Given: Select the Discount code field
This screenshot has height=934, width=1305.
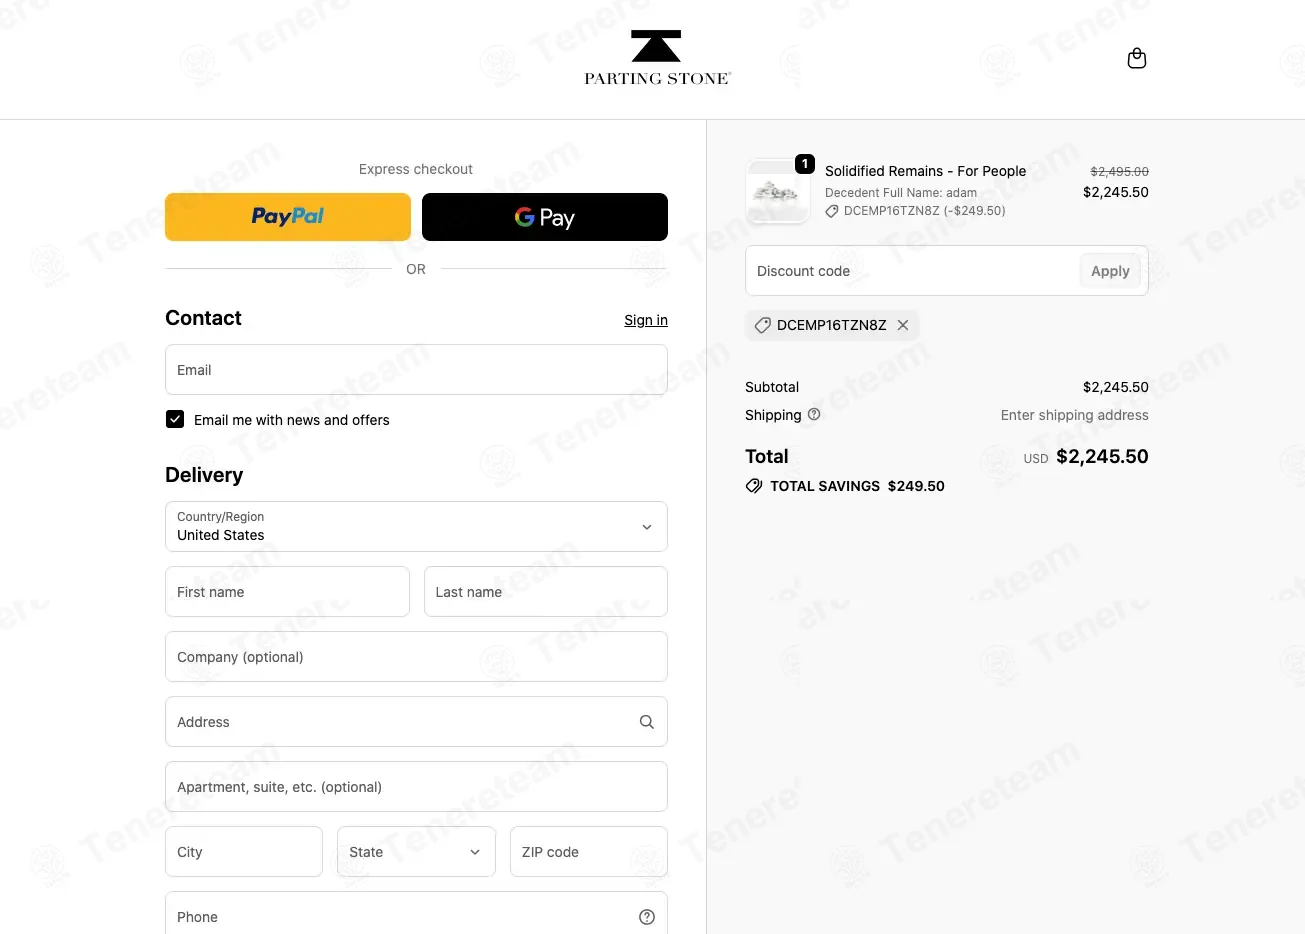Looking at the screenshot, I should pos(910,271).
